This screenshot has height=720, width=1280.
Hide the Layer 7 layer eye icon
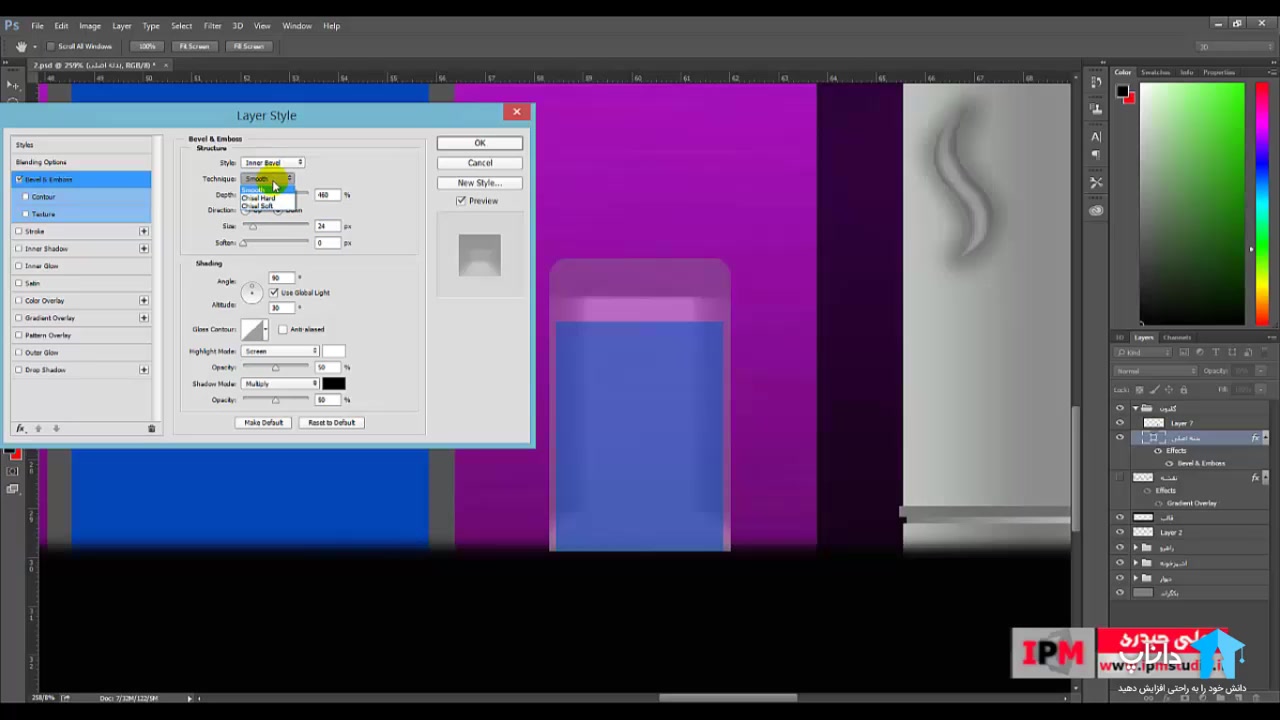1120,423
